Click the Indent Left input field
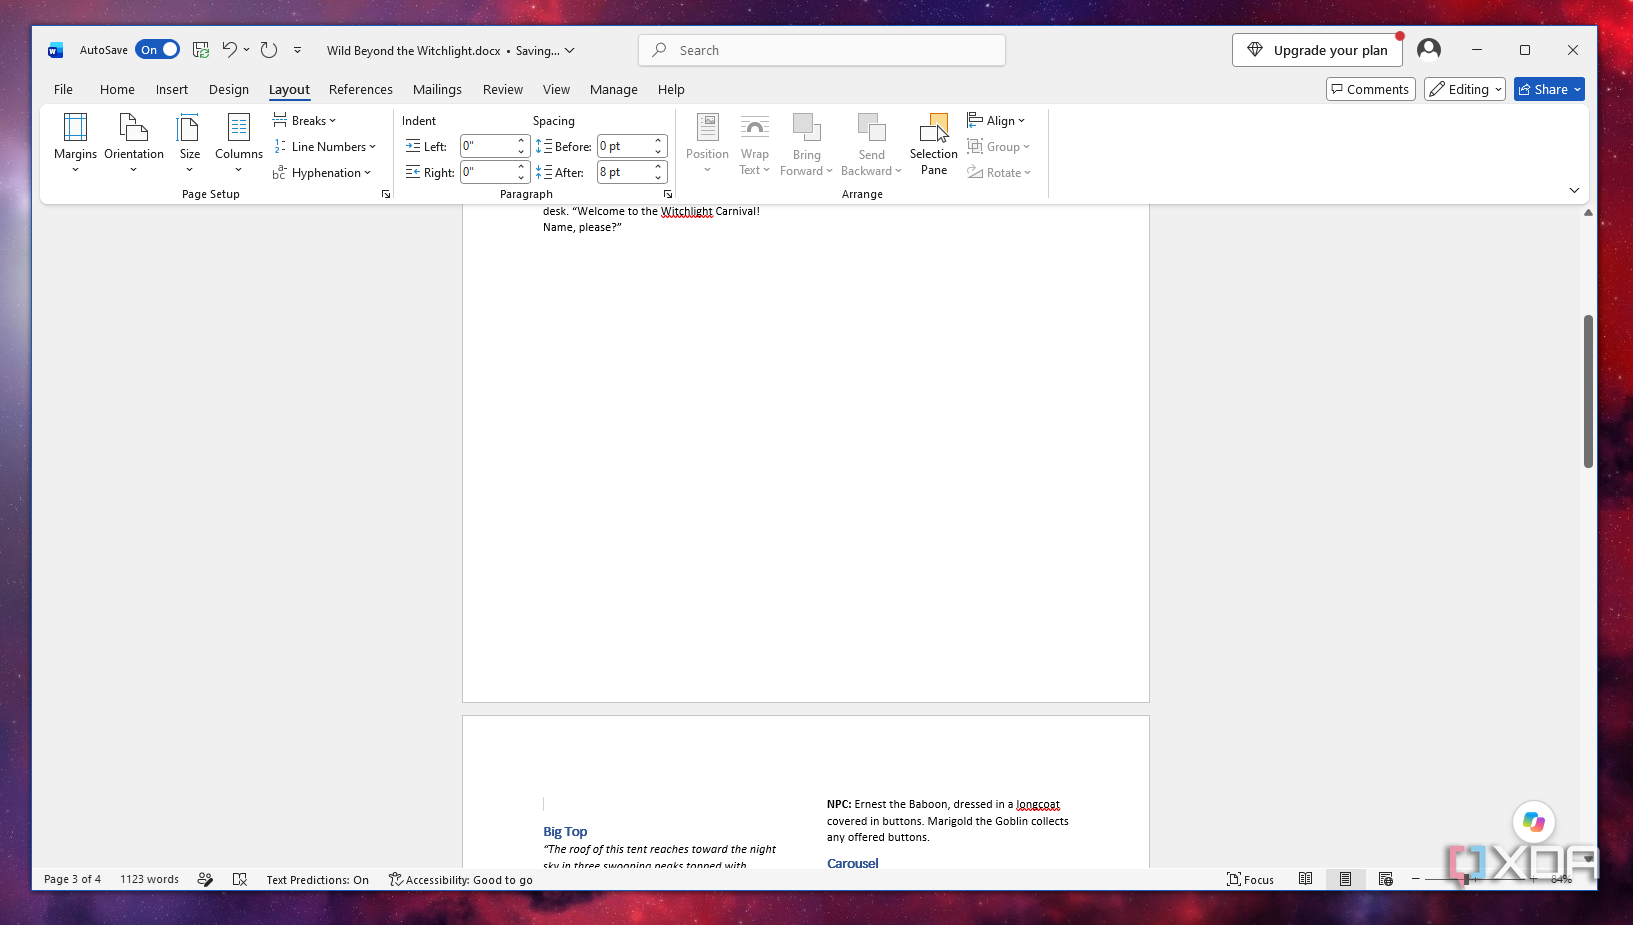The width and height of the screenshot is (1633, 925). (488, 146)
